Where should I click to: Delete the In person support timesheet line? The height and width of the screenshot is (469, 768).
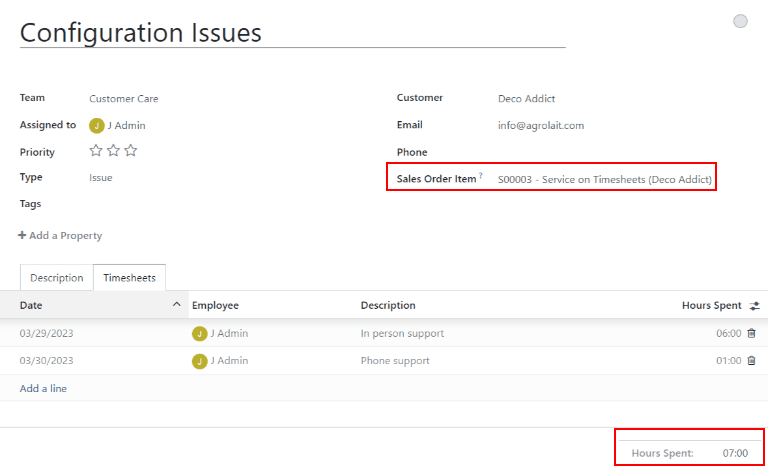click(752, 333)
